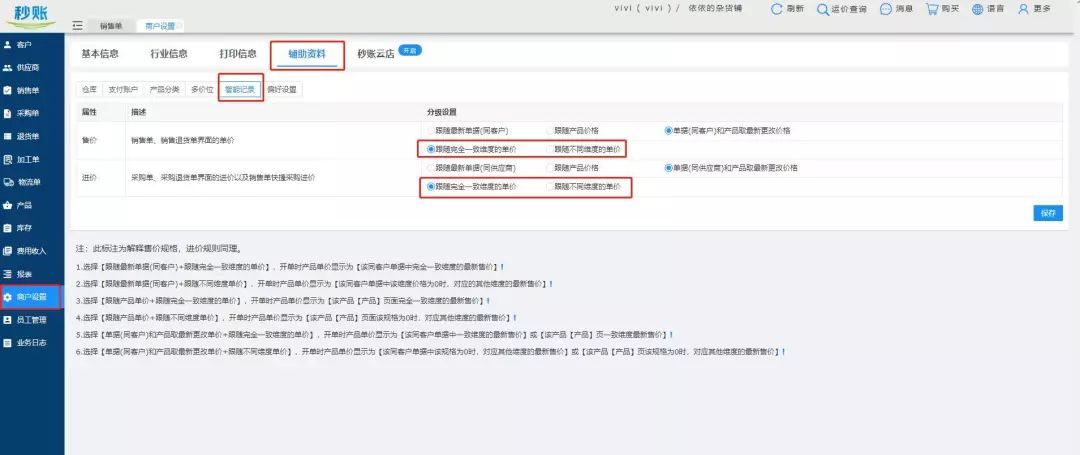Screen dimensions: 1080x455
Task: Select 跟随产品价格 radio in 售价 row
Action: pyautogui.click(x=550, y=131)
